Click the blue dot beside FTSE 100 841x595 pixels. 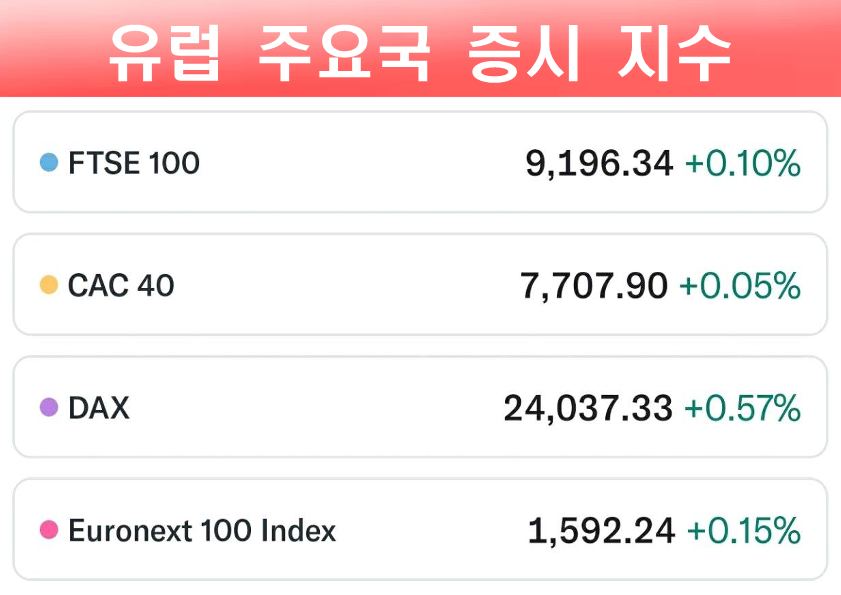[x=48, y=162]
